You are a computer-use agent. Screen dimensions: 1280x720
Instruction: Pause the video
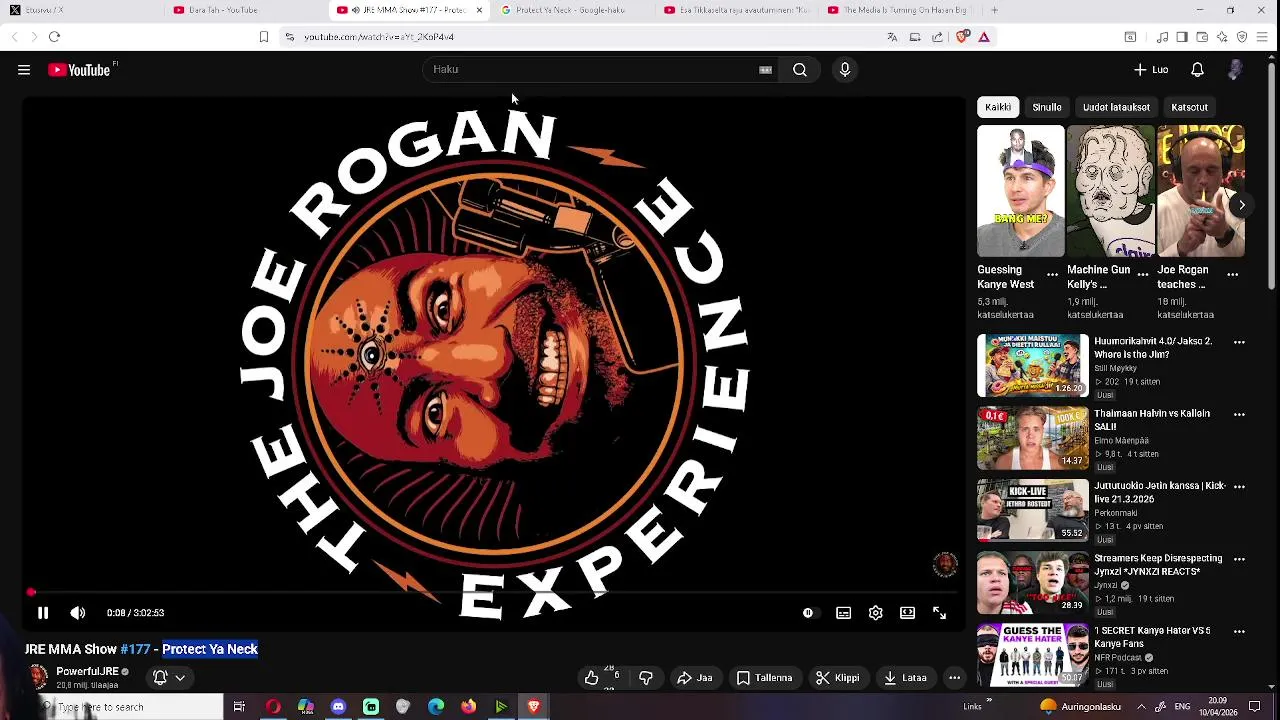[43, 613]
